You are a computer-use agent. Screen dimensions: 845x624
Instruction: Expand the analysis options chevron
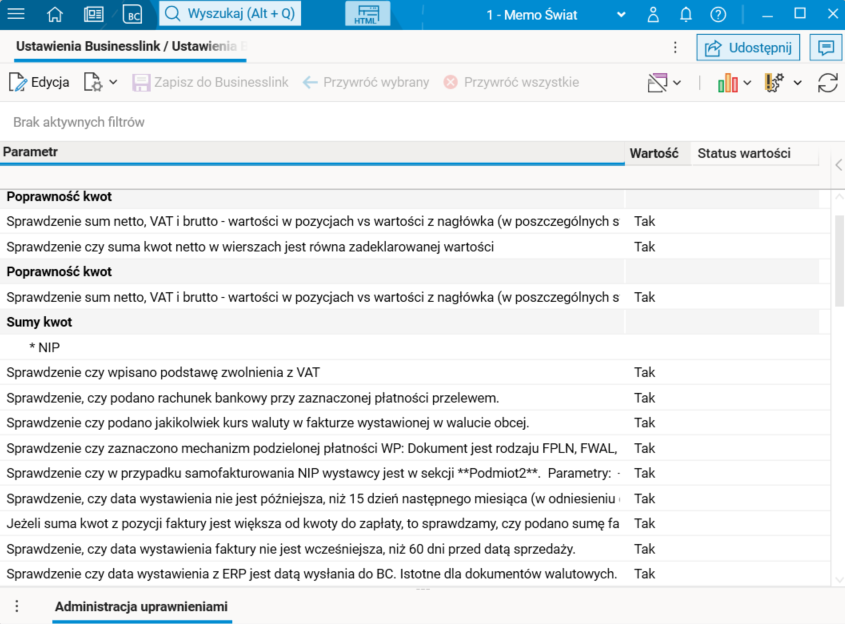747,82
